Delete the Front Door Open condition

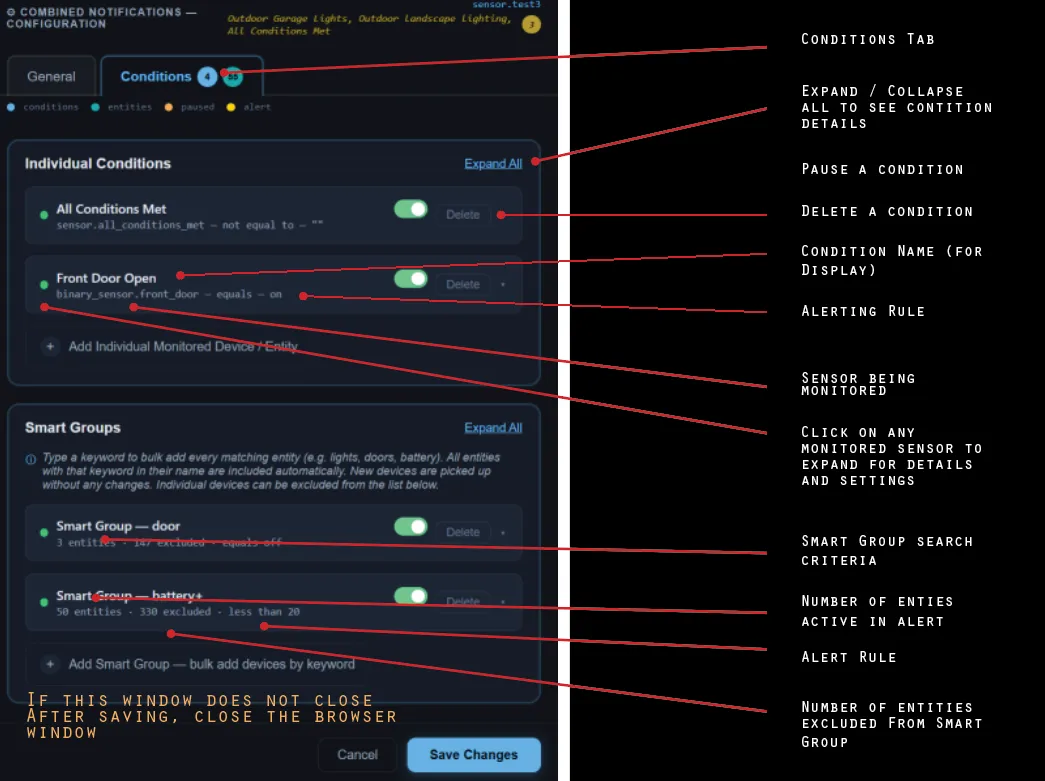point(463,285)
